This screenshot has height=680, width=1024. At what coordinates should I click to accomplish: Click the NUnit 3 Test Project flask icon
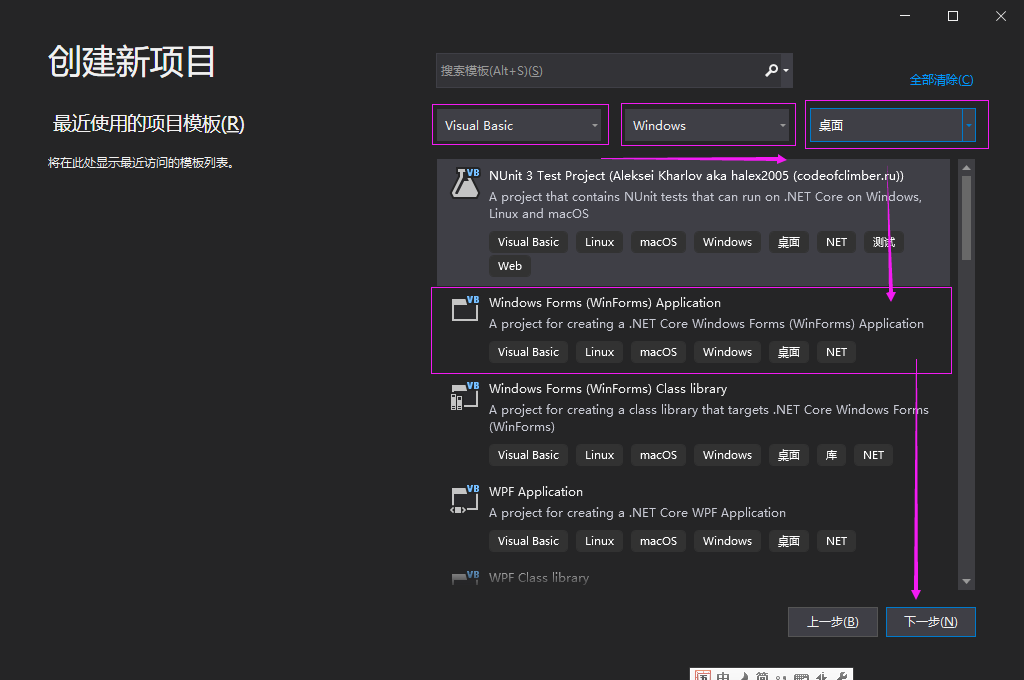pos(464,183)
